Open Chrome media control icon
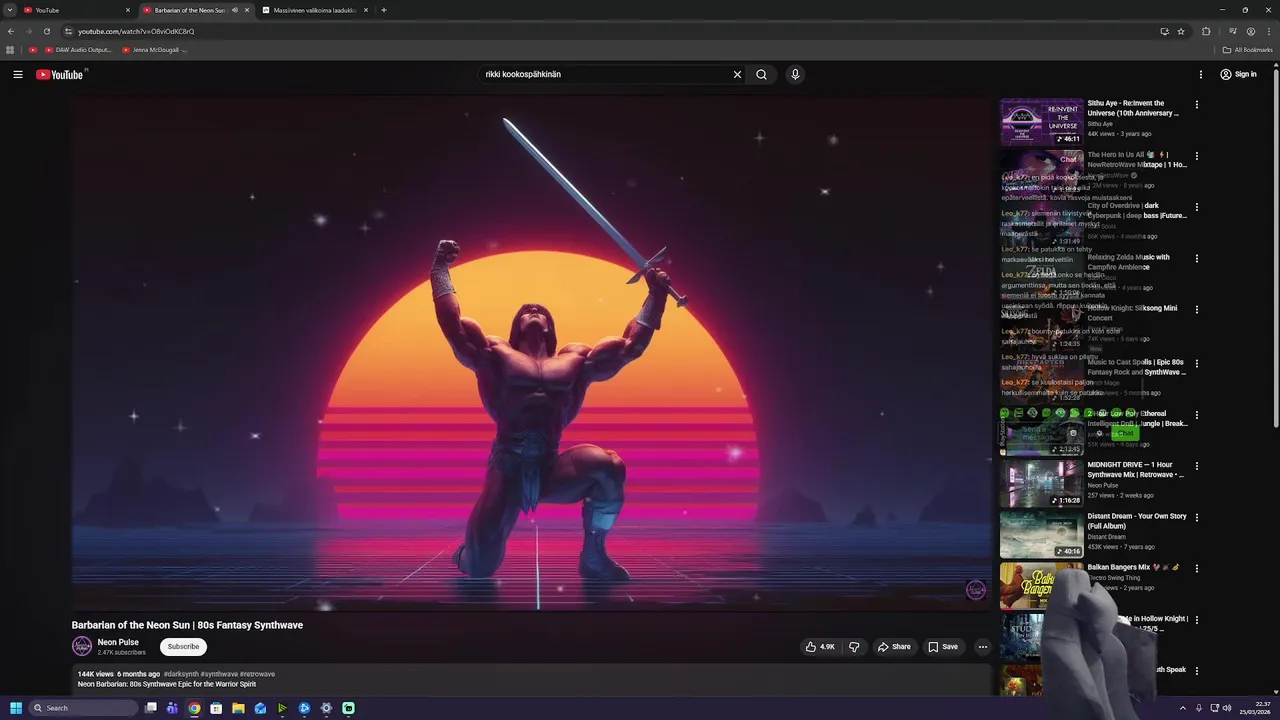This screenshot has width=1280, height=720. pyautogui.click(x=1232, y=31)
